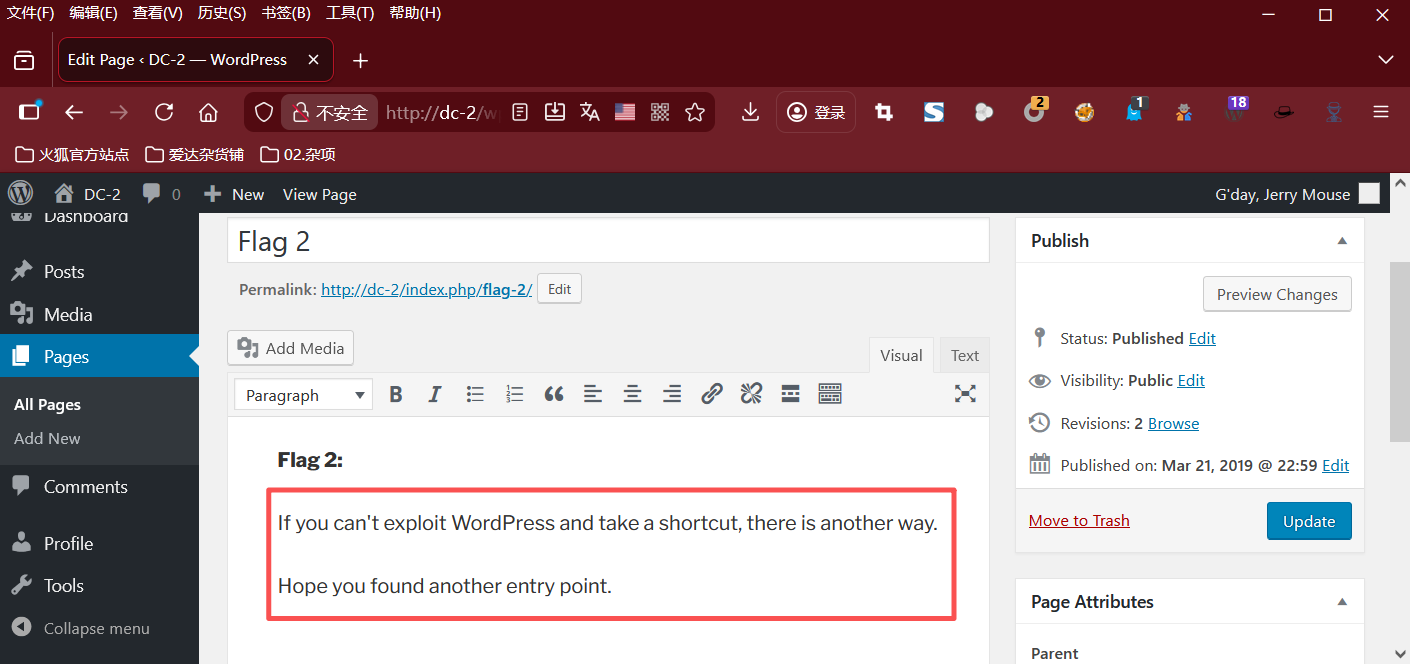Switch to the Visual editor tab
1410x664 pixels.
(x=901, y=355)
